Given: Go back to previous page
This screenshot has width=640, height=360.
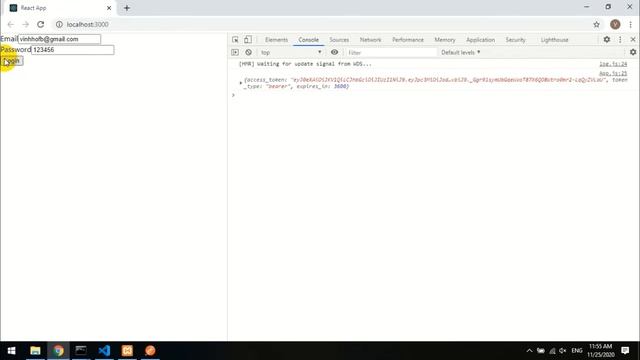Looking at the screenshot, I should (x=11, y=24).
